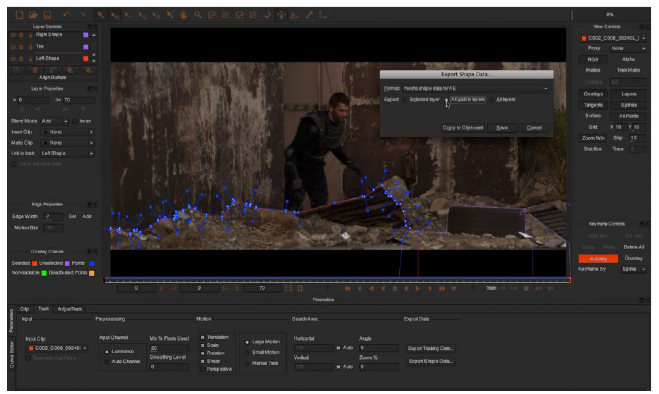659x394 pixels.
Task: Click the Copy to Clipboard button
Action: [x=463, y=128]
